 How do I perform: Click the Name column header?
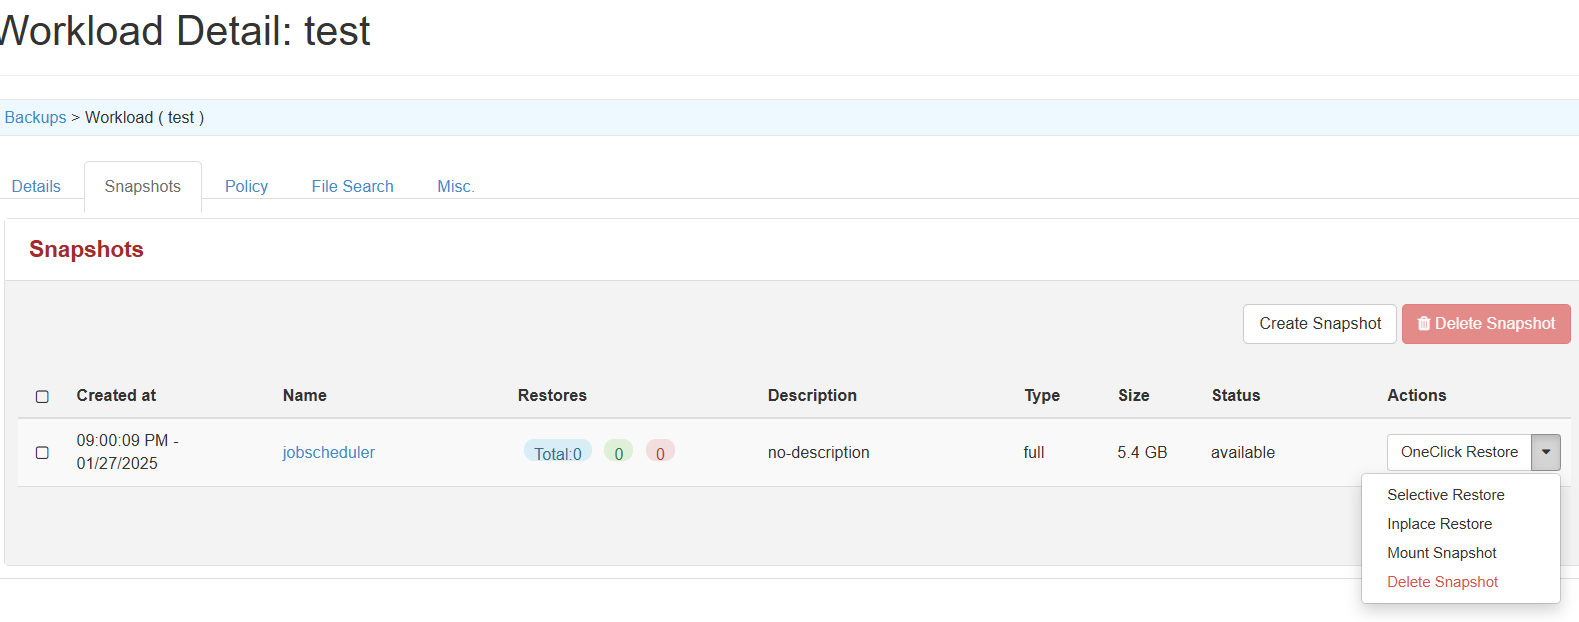[x=304, y=395]
